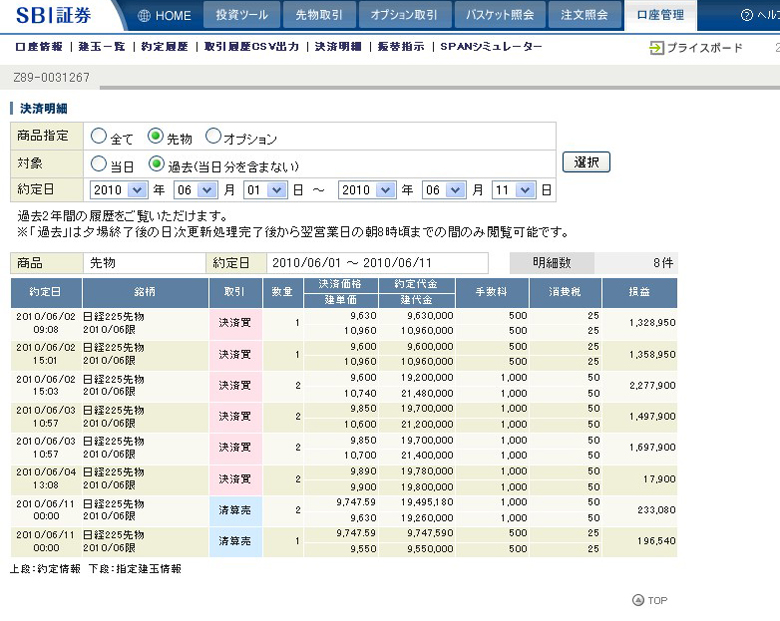
Task: Click the HOME globe icon
Action: (x=144, y=16)
